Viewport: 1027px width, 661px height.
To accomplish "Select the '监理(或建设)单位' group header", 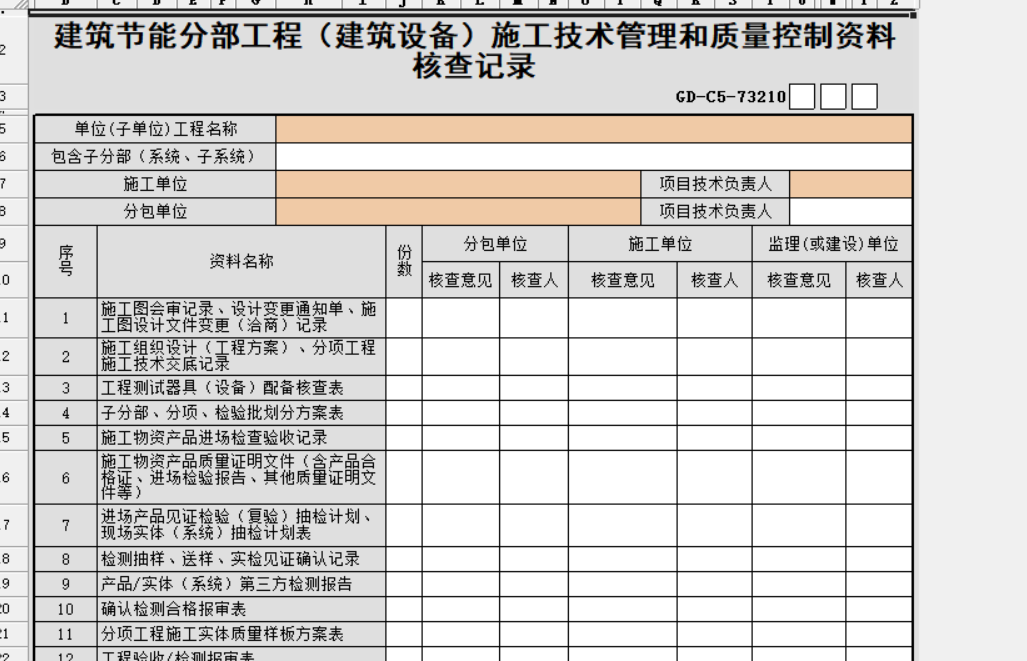I will pyautogui.click(x=832, y=244).
